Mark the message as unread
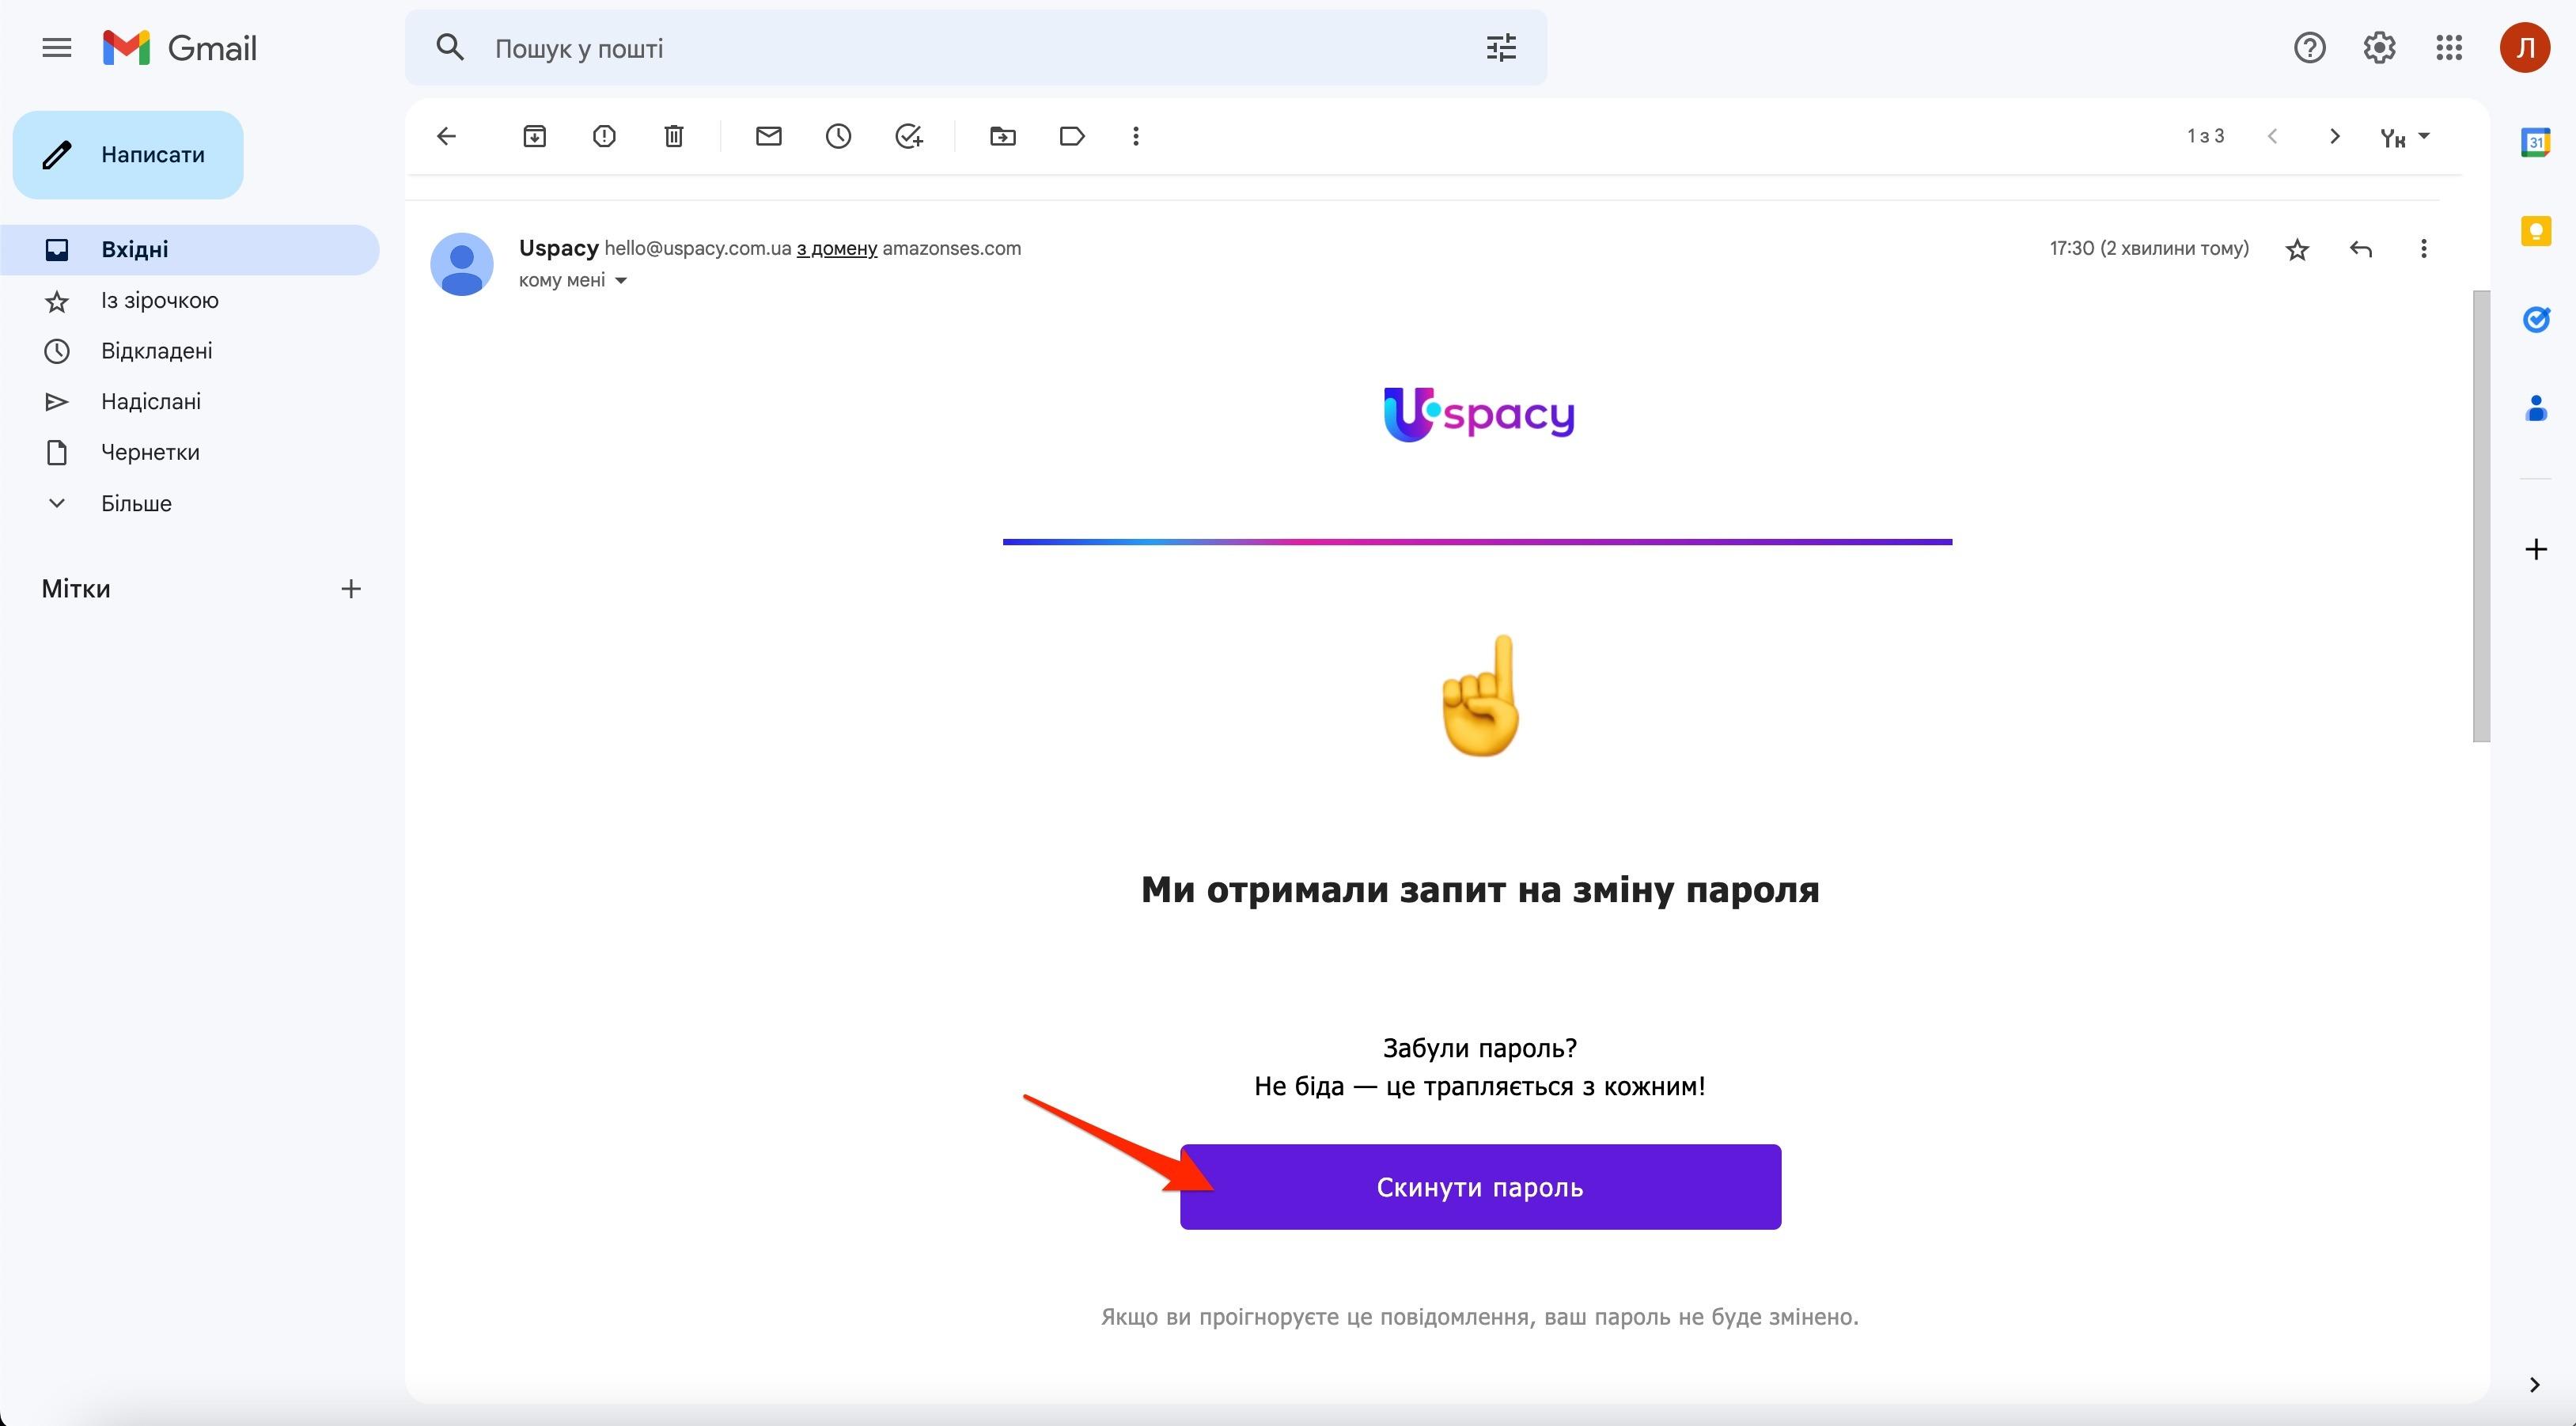 [x=768, y=136]
